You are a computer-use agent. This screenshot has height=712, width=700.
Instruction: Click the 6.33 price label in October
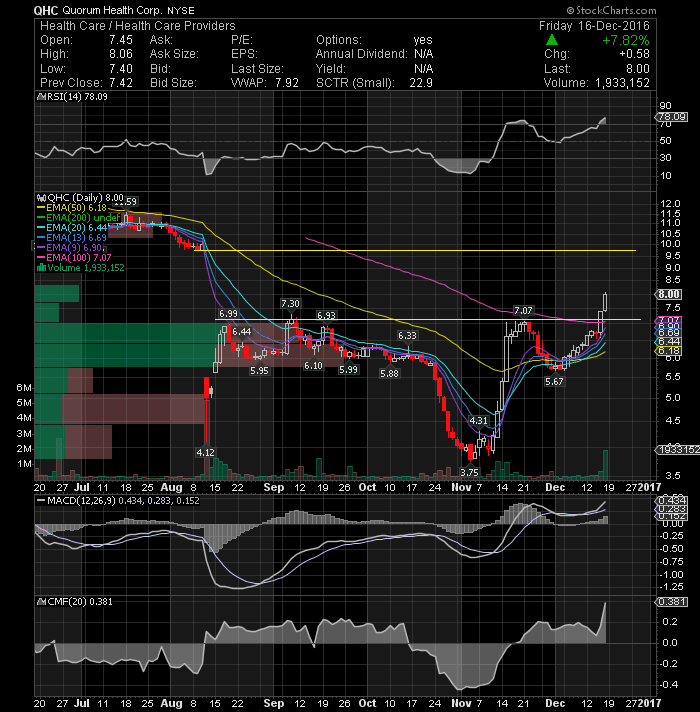pos(407,336)
